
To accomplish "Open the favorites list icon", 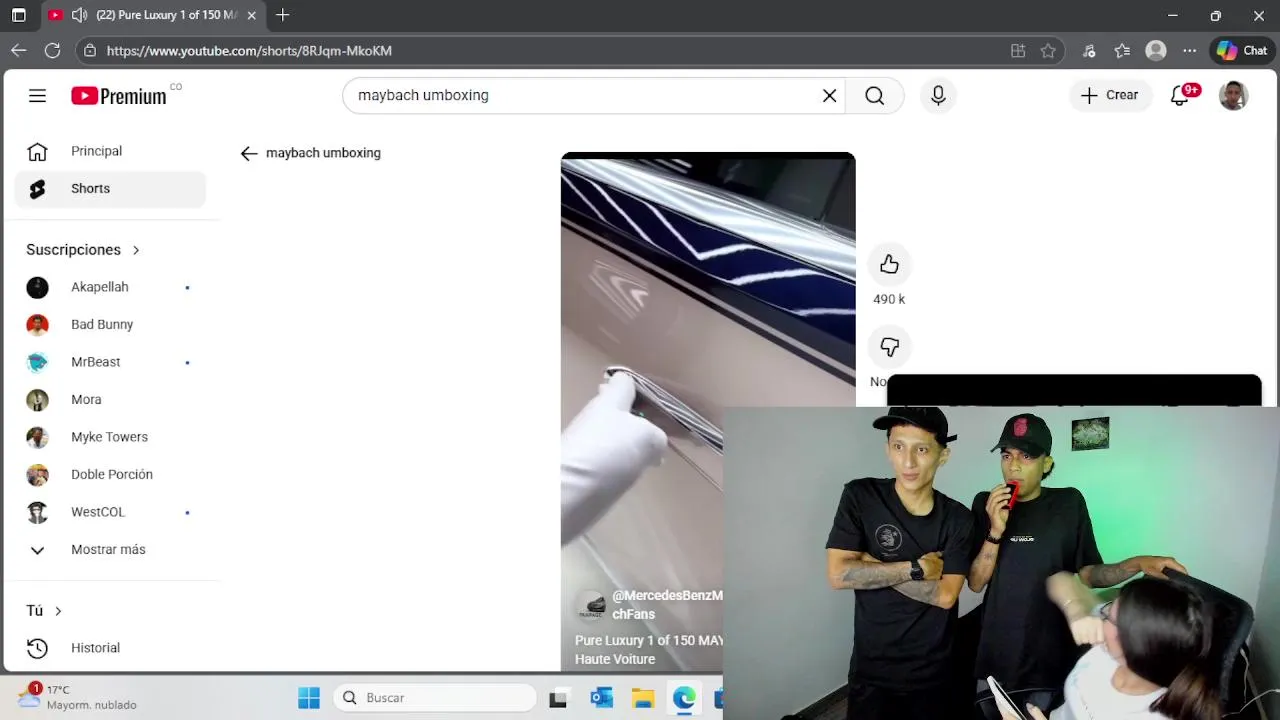I will click(x=1123, y=50).
